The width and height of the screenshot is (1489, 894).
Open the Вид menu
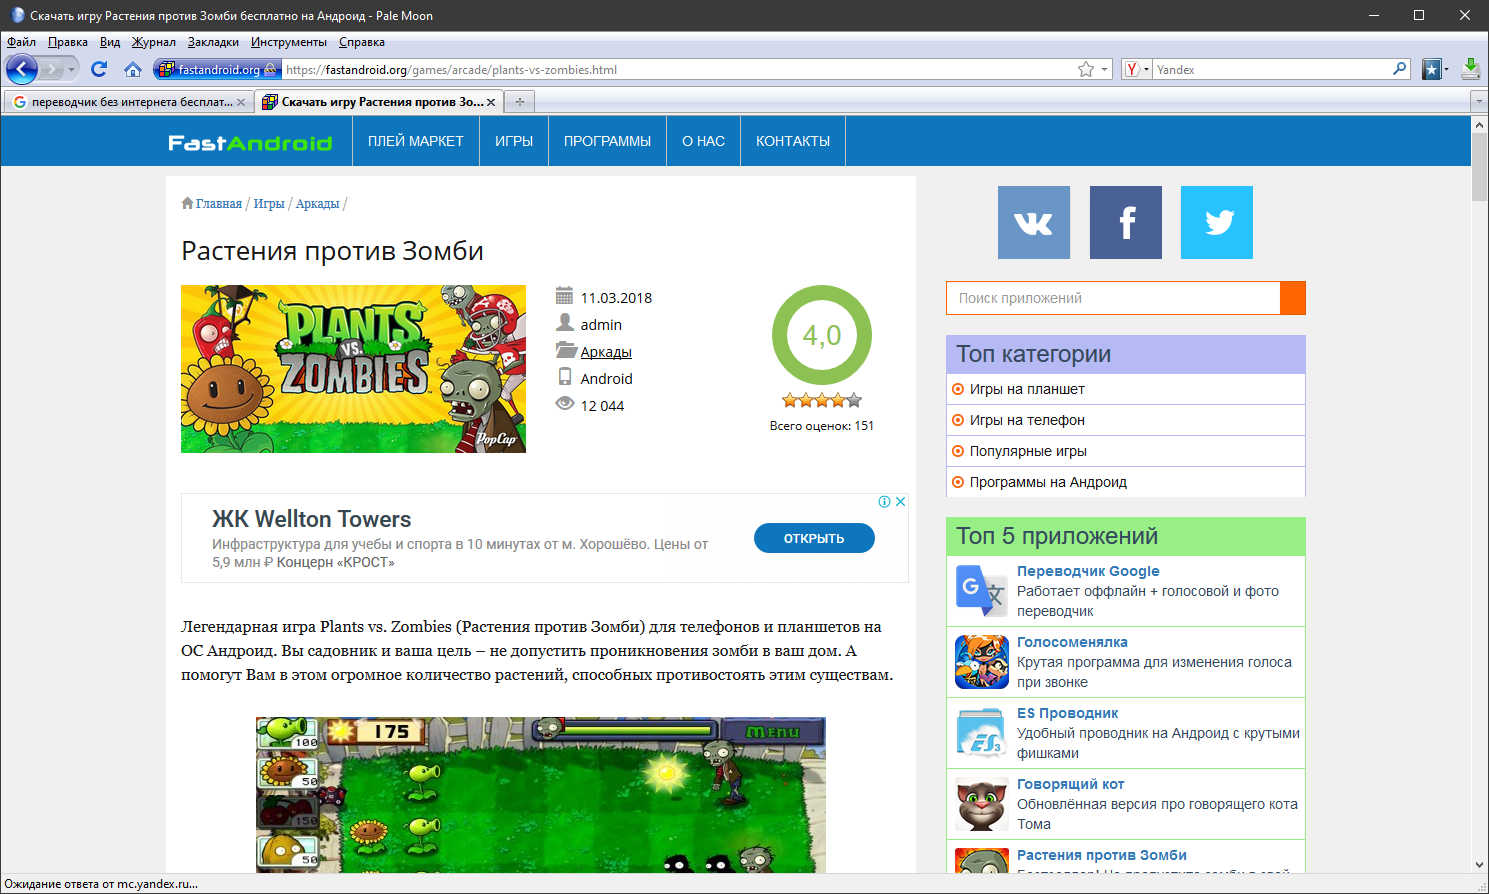[x=110, y=42]
